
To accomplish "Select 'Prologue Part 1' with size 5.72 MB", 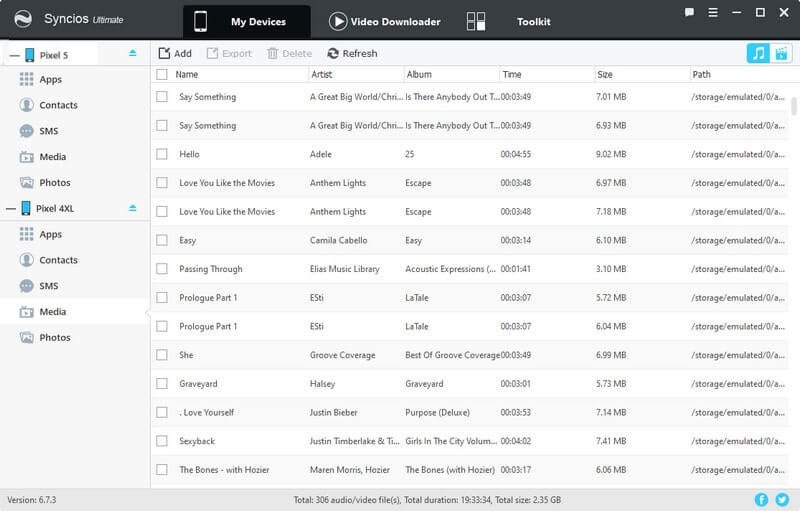I will 208,298.
